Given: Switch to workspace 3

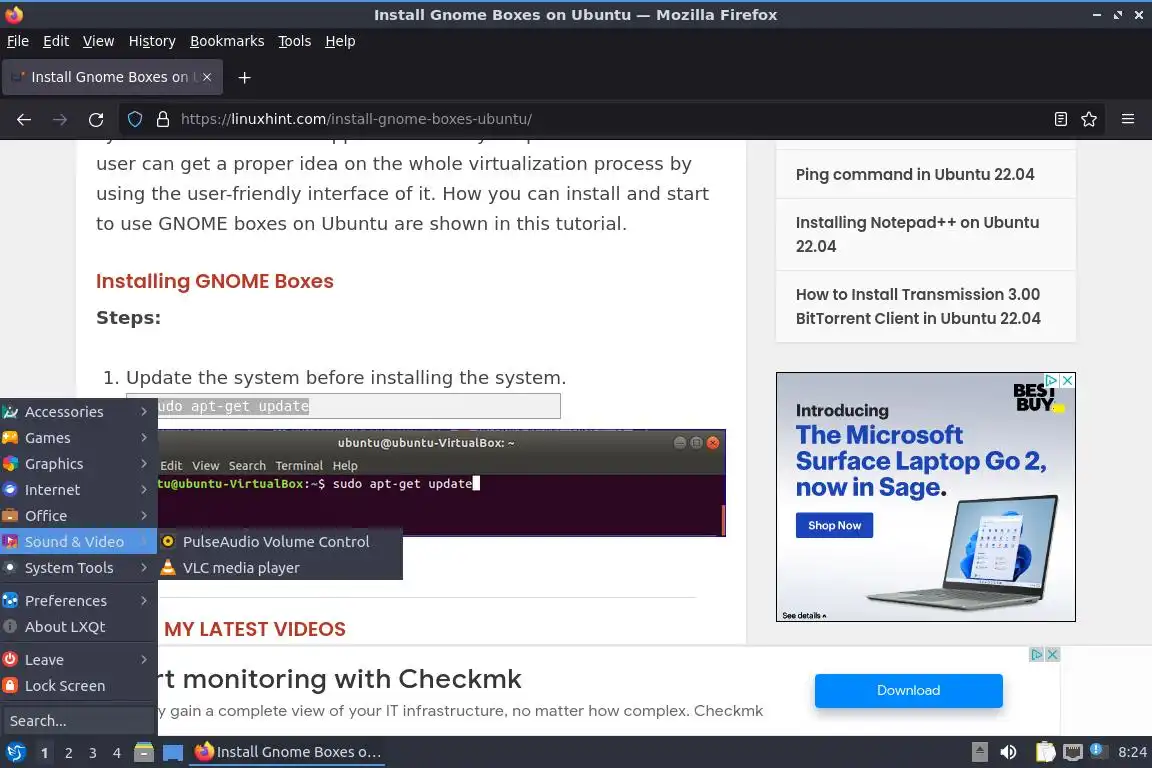Looking at the screenshot, I should pyautogui.click(x=93, y=753).
